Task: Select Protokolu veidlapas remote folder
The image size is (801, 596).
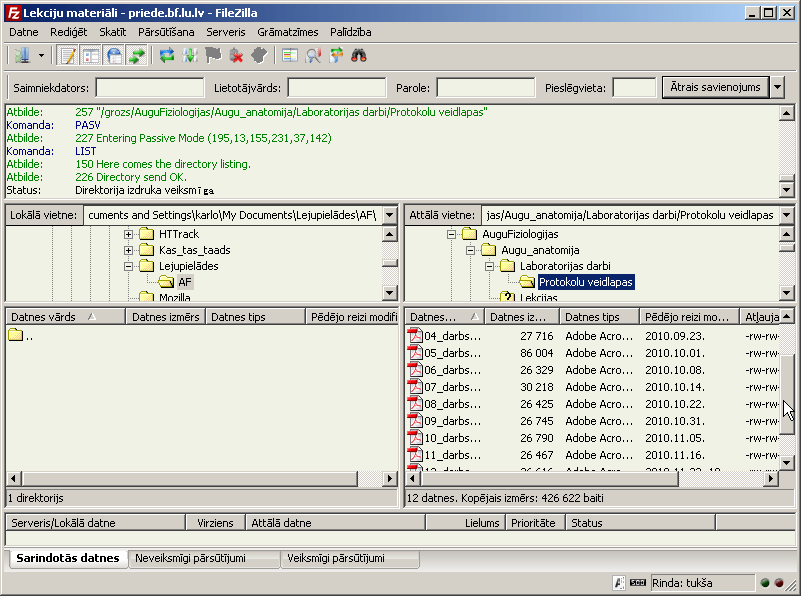Action: 586,282
